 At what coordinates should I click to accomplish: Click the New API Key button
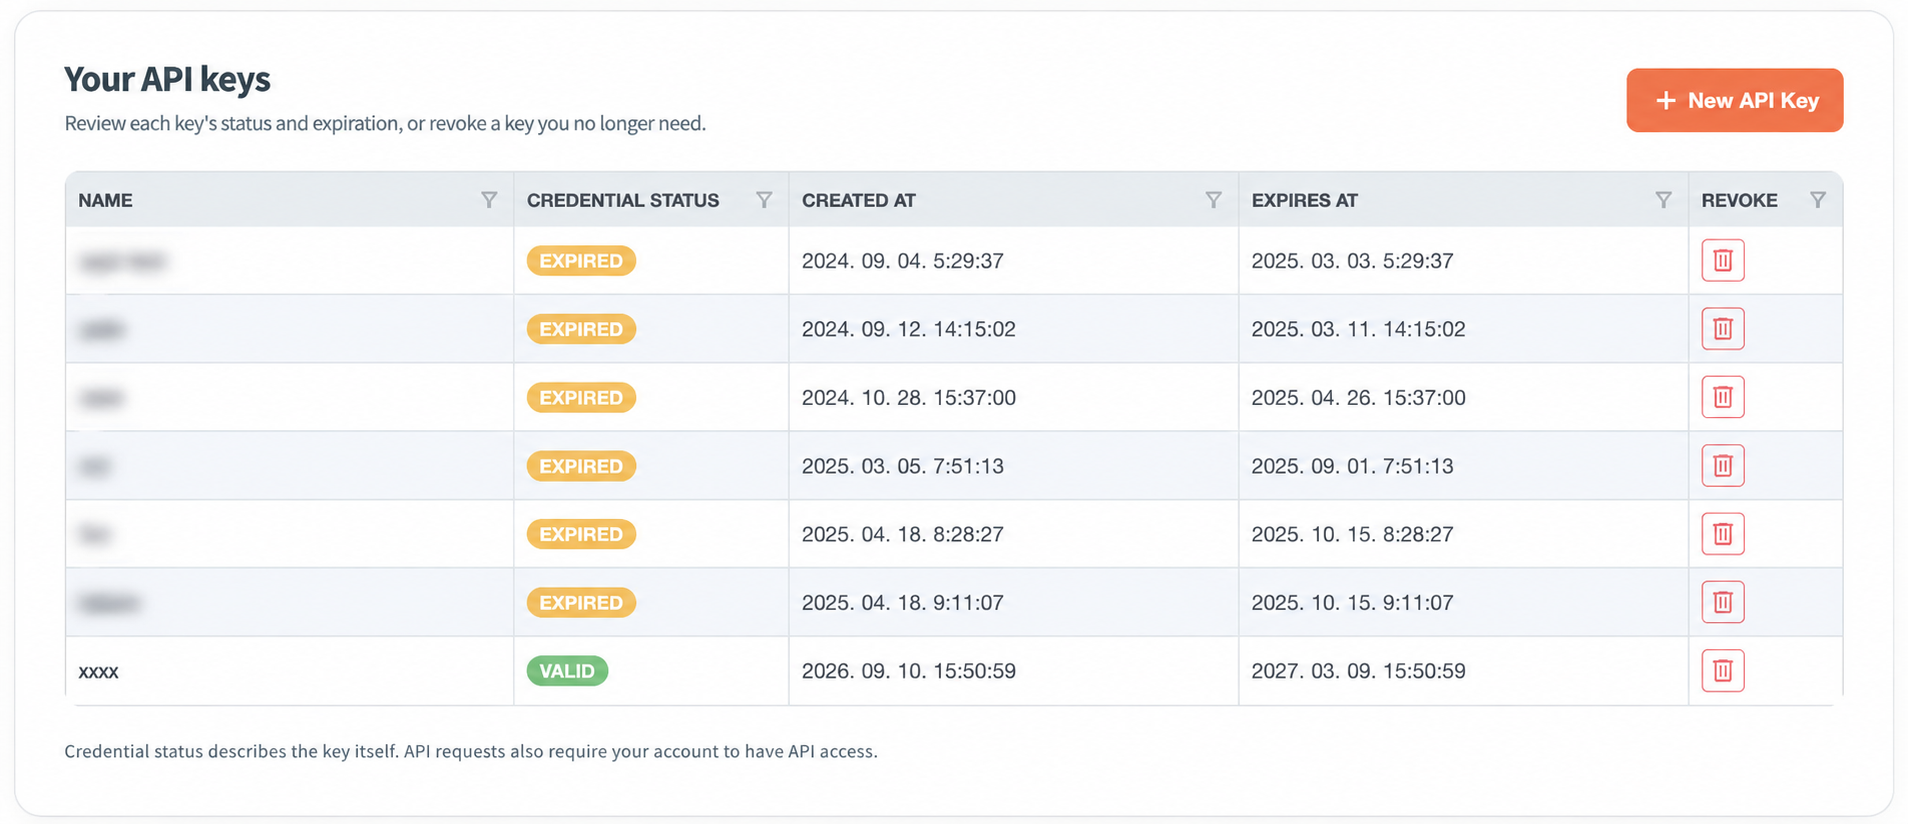1734,100
